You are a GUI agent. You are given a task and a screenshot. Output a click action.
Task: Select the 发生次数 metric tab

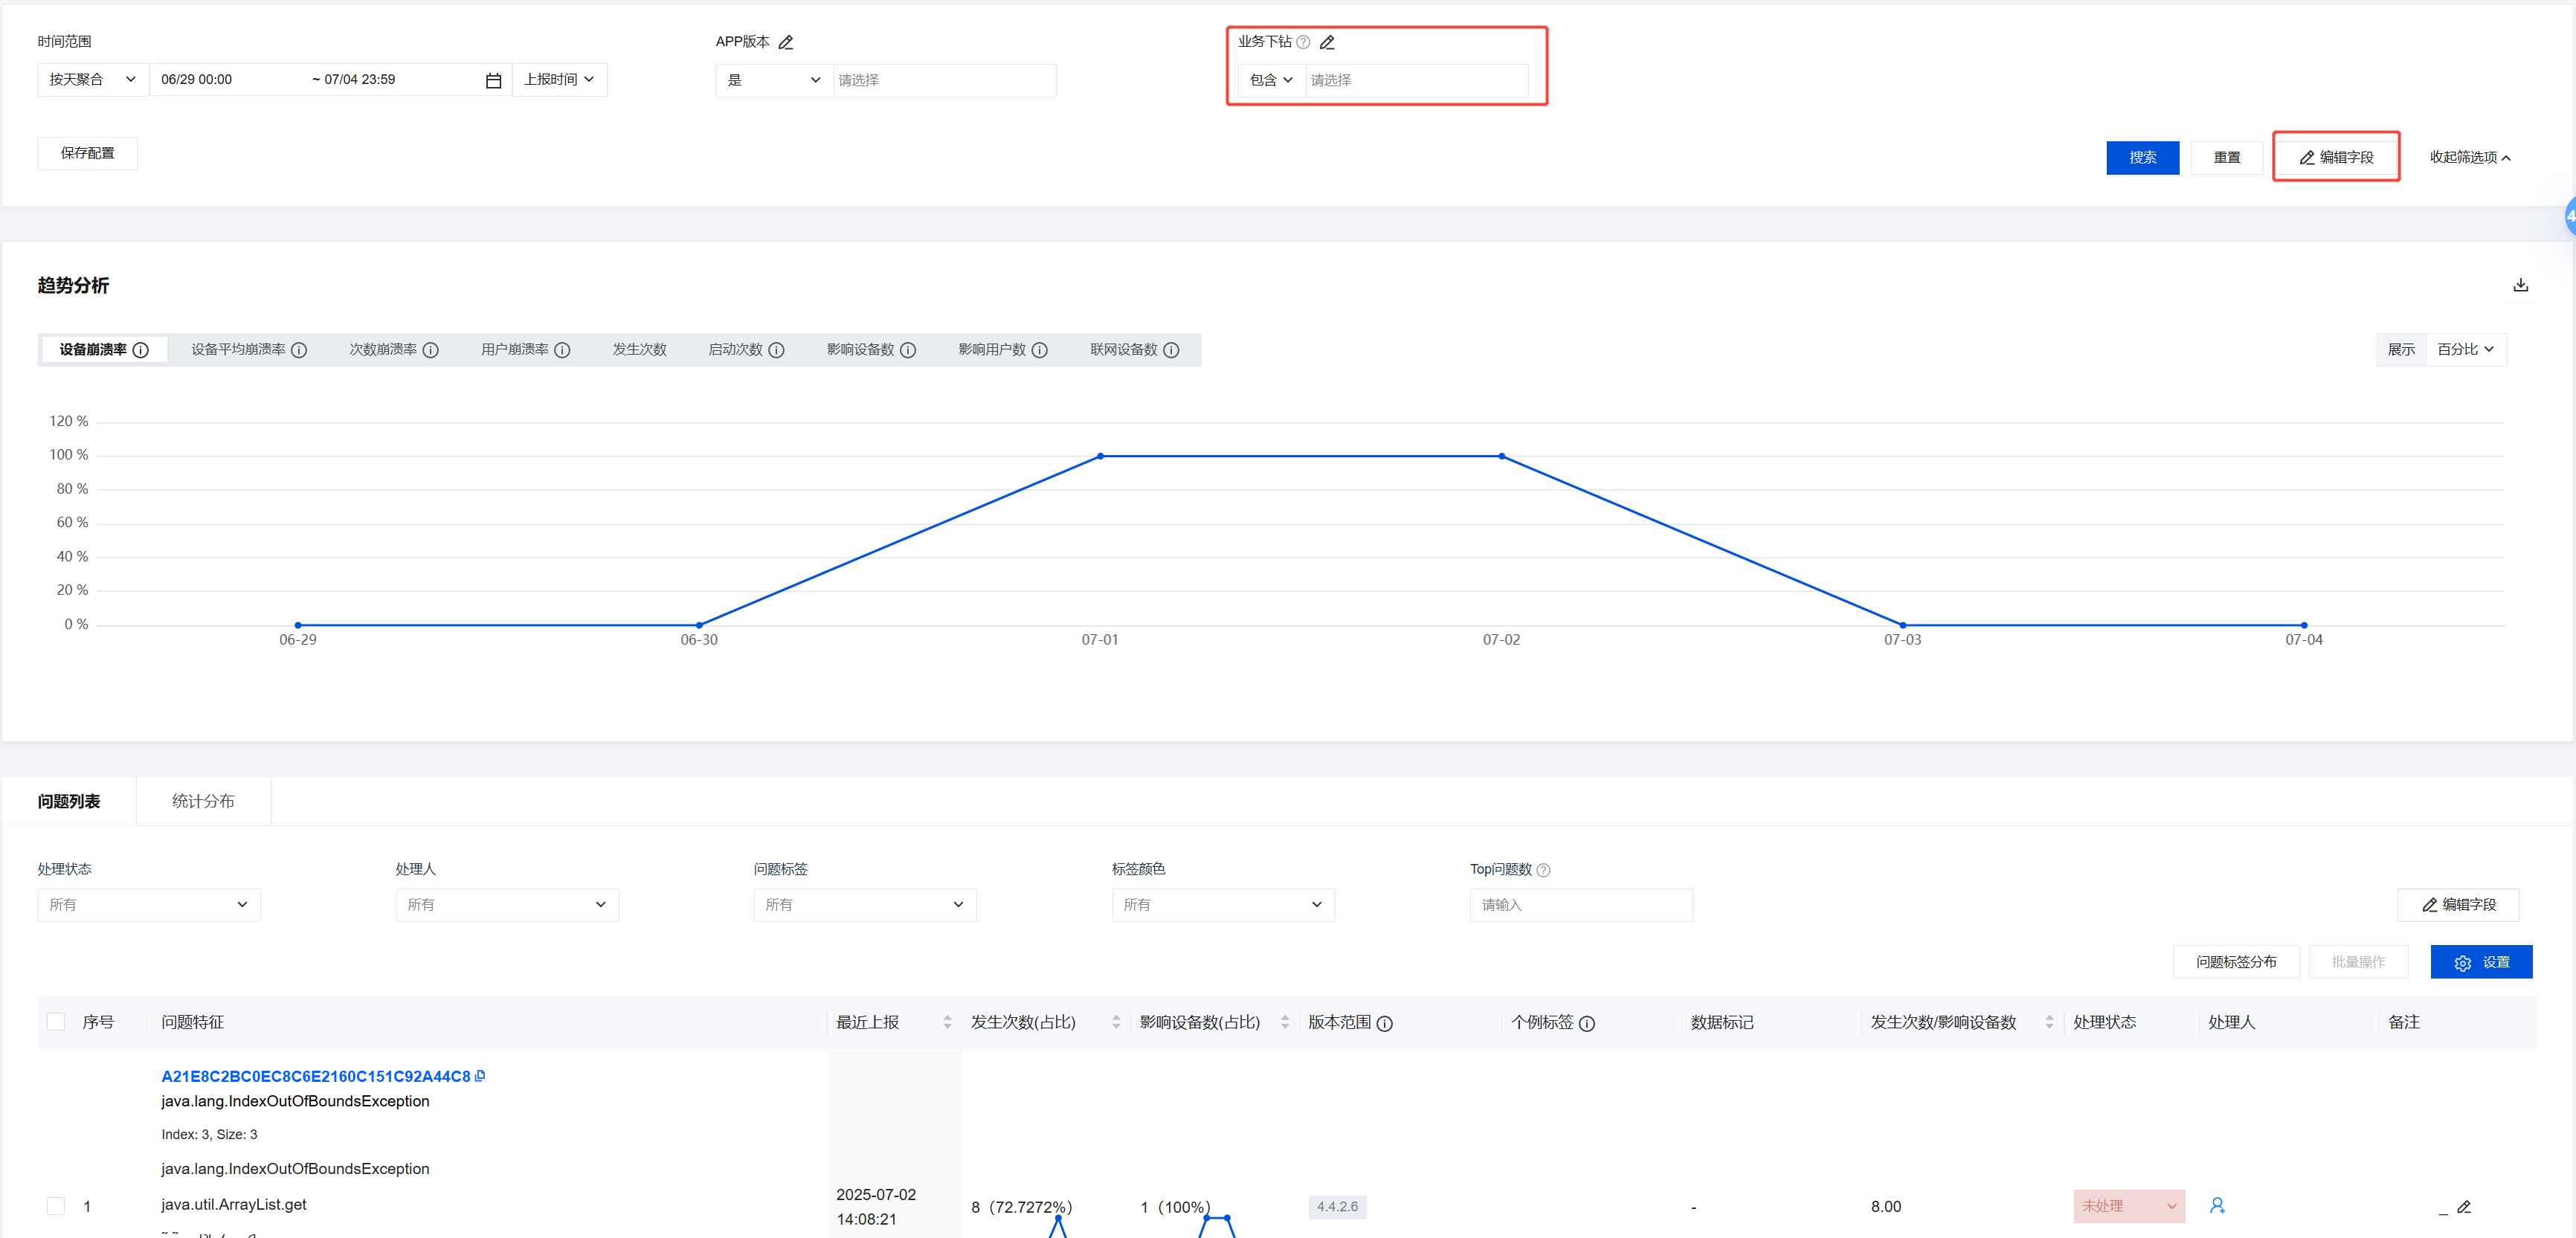(x=639, y=350)
